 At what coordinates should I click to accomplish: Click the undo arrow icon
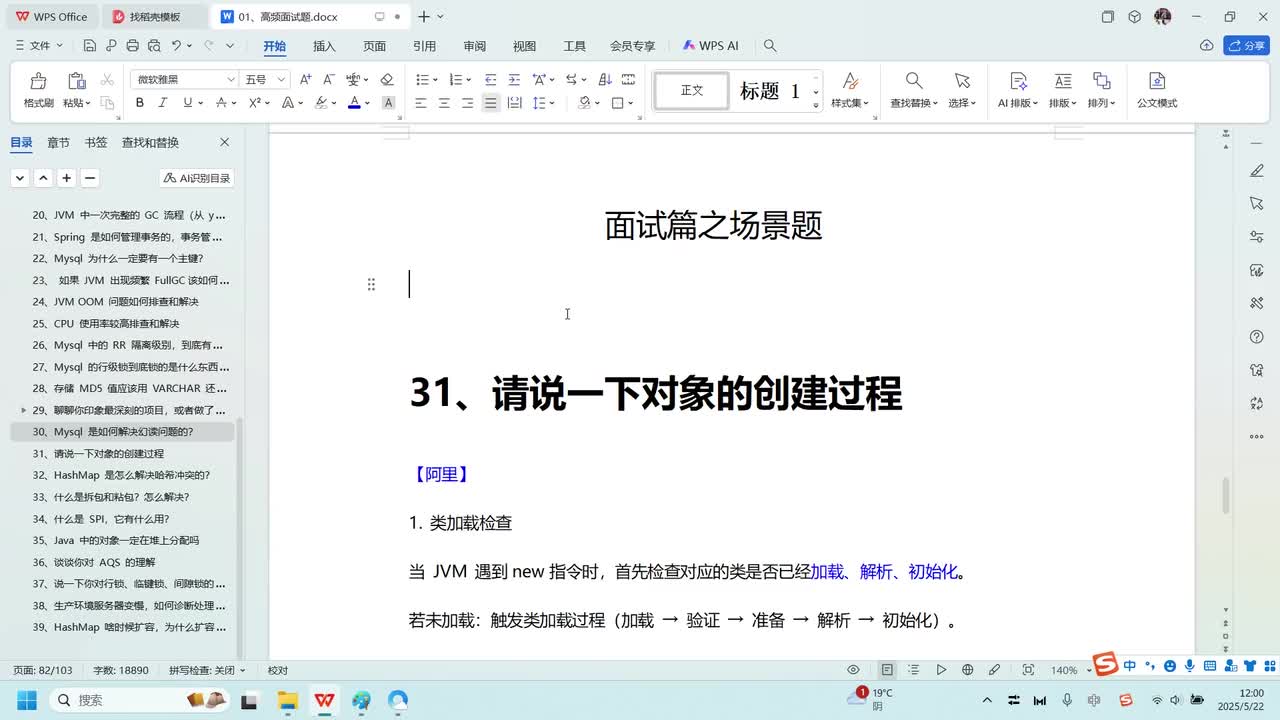(176, 45)
